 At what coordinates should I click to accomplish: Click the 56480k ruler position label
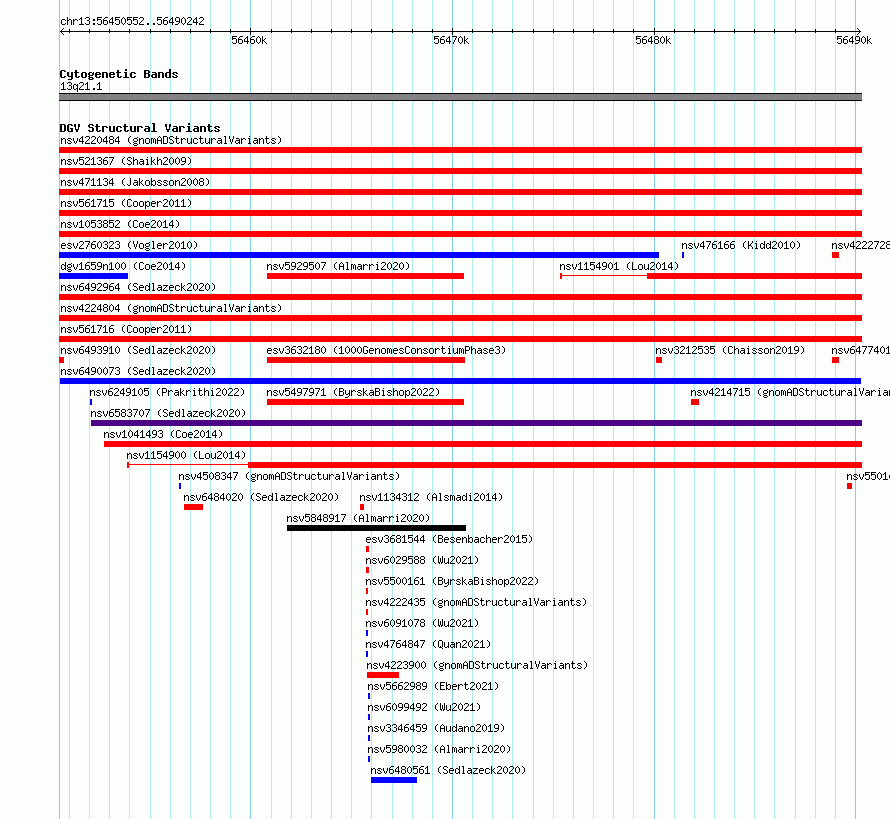pos(653,40)
